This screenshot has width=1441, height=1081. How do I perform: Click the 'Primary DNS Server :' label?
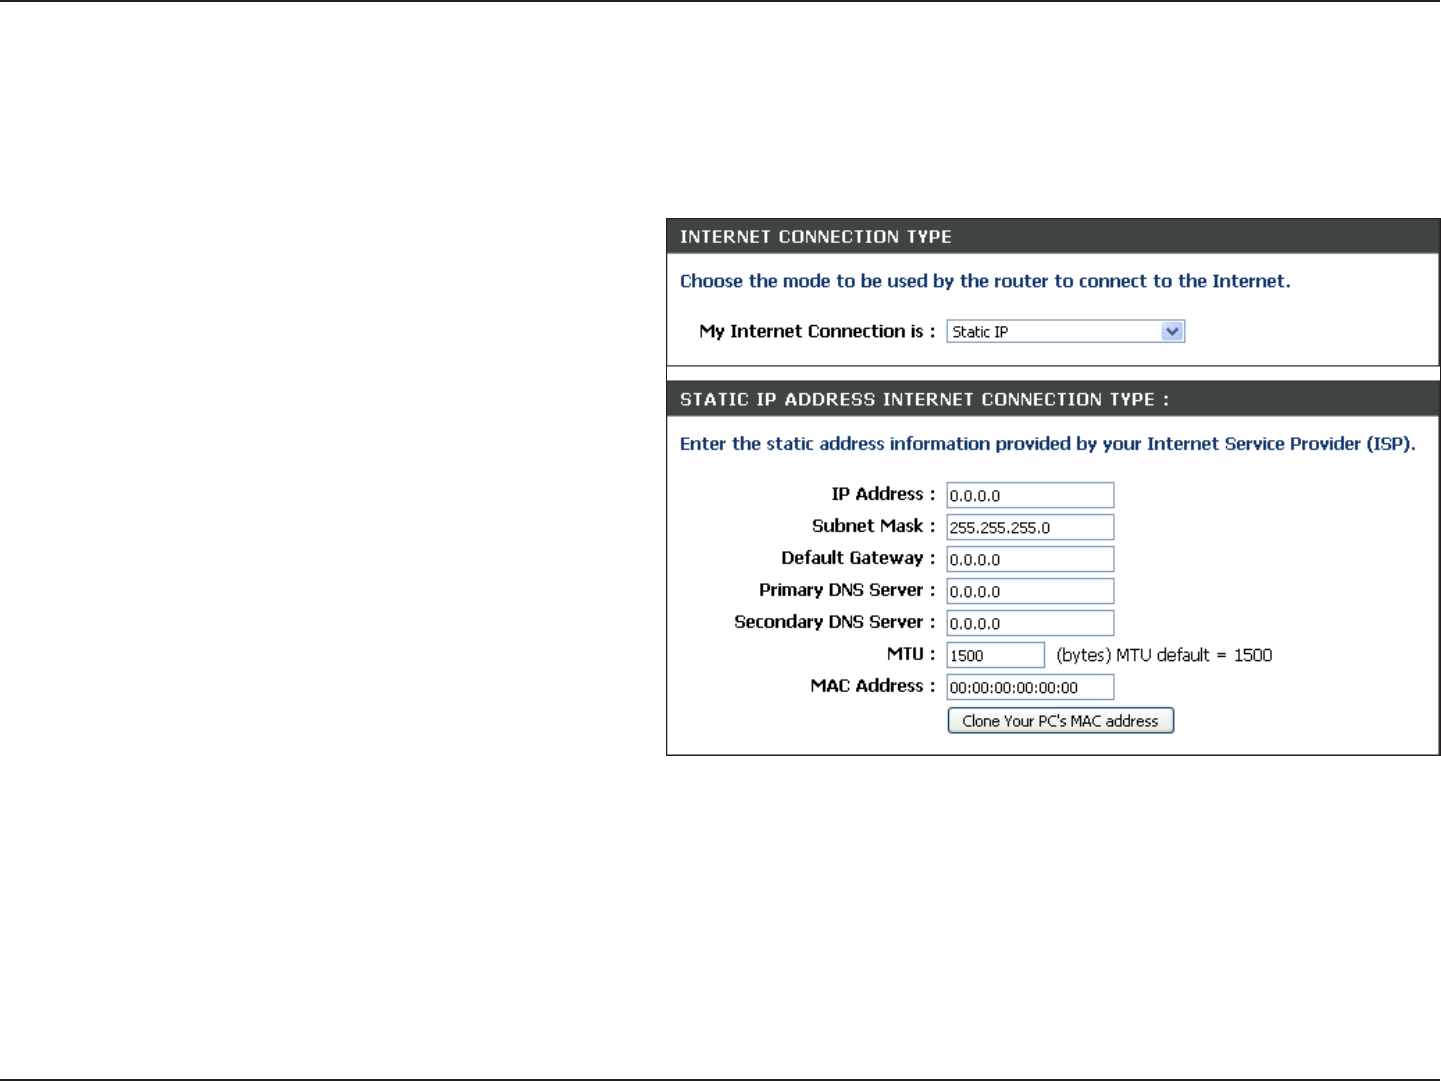[x=847, y=590]
